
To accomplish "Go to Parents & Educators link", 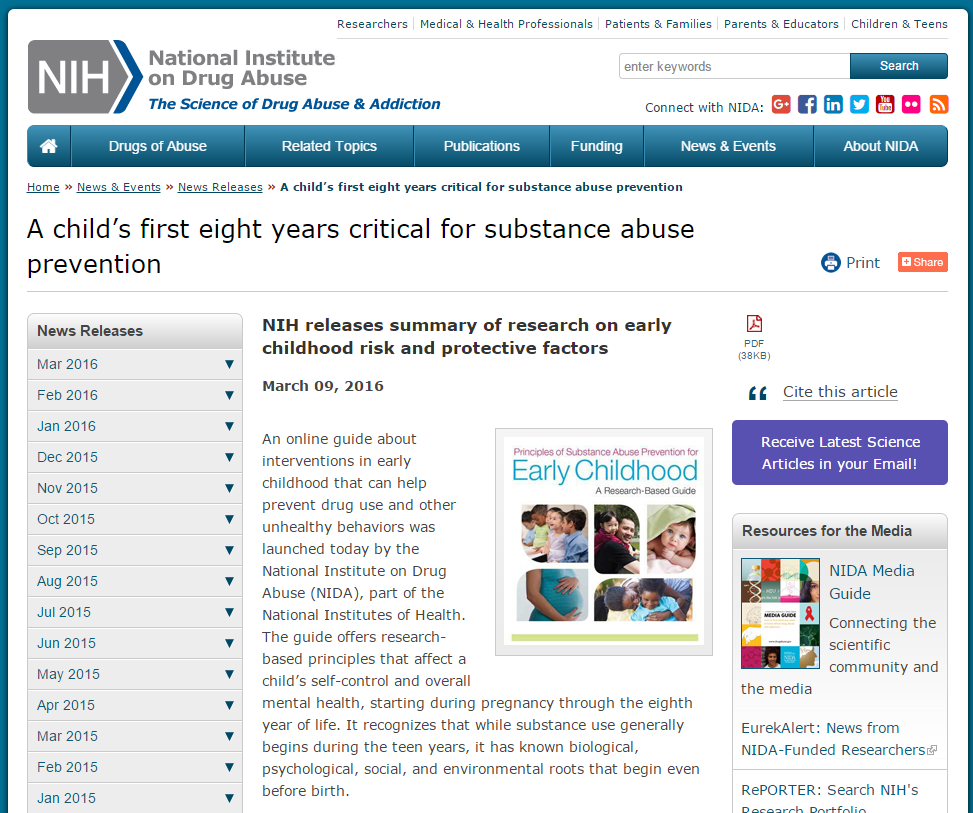I will pos(781,24).
